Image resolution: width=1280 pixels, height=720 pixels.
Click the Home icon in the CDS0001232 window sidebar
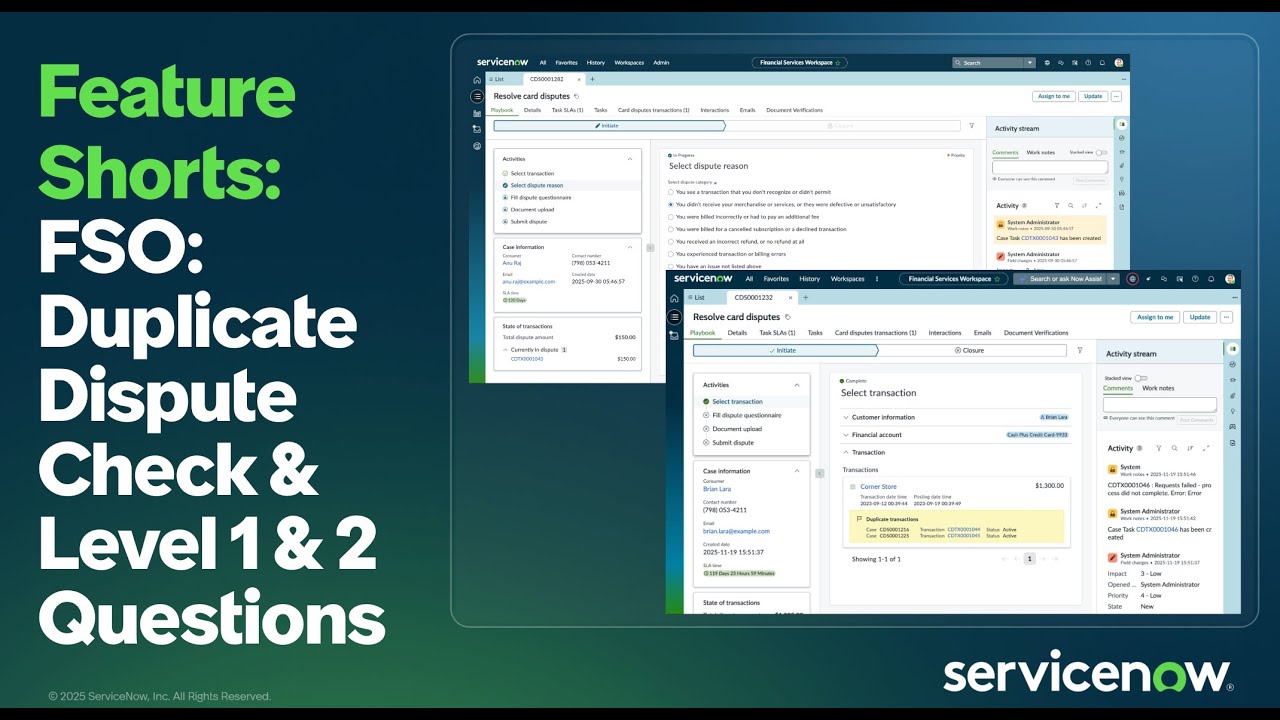674,298
